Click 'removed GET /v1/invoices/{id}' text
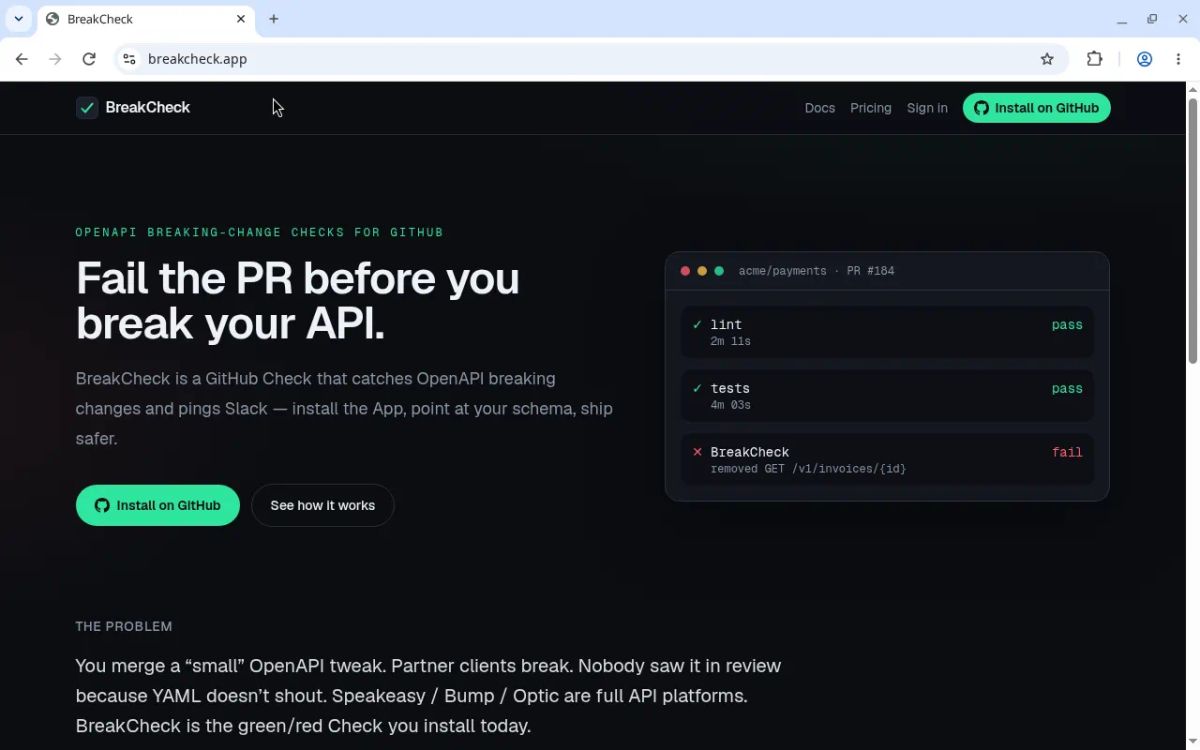 click(x=808, y=469)
